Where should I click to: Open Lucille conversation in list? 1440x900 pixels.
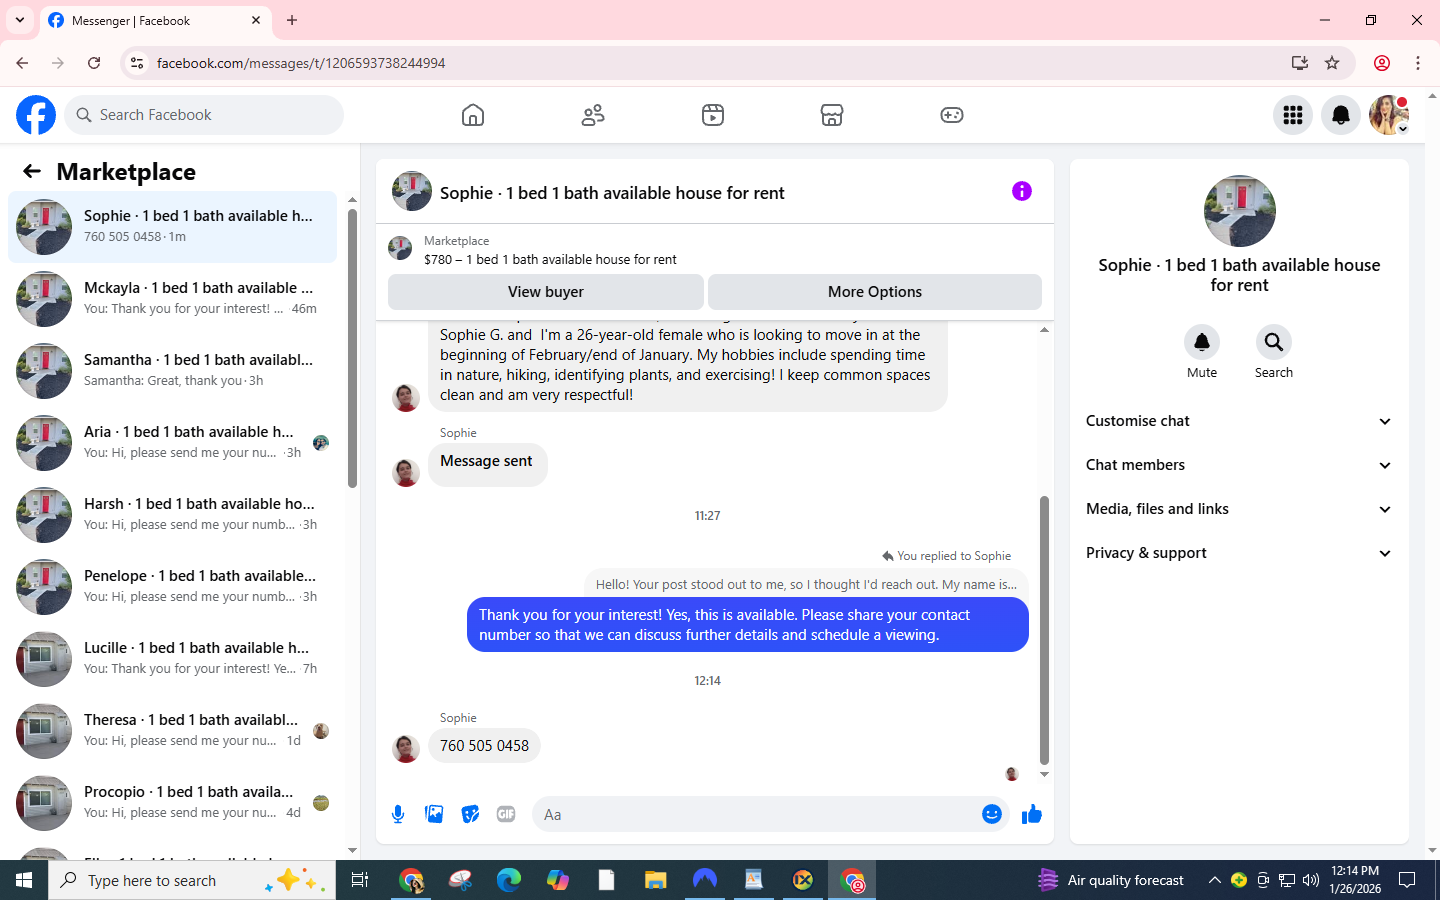pos(172,659)
